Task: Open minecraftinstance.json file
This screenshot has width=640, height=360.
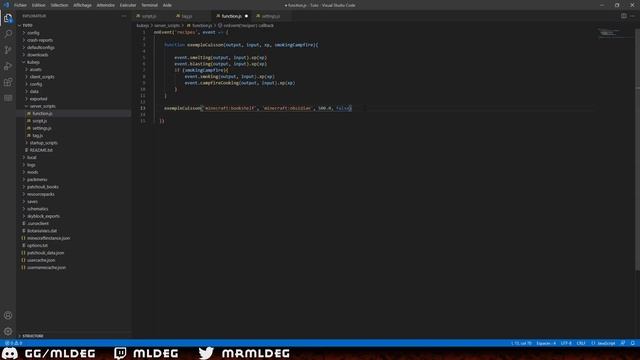Action: (48, 238)
